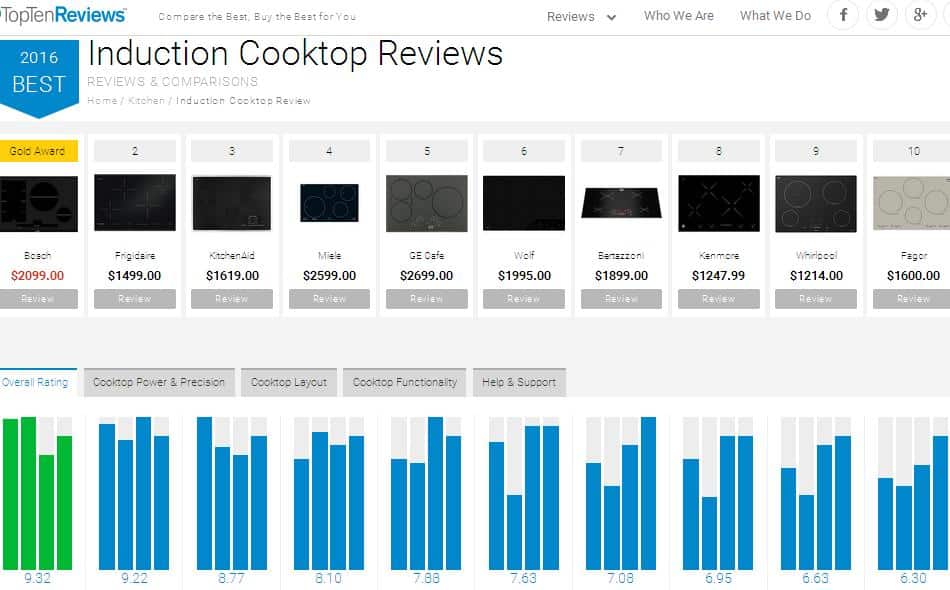Viewport: 950px width, 590px height.
Task: Click Review button under GE Cafe
Action: click(x=427, y=299)
